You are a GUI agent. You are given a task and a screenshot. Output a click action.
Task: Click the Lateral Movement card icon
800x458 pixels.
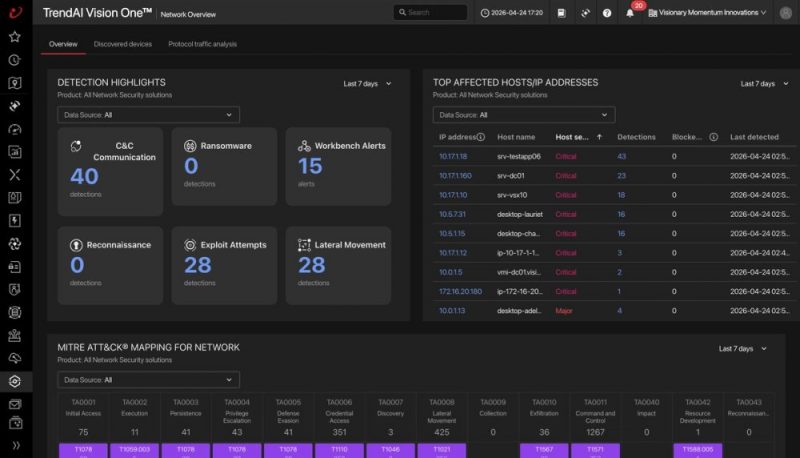tap(304, 245)
